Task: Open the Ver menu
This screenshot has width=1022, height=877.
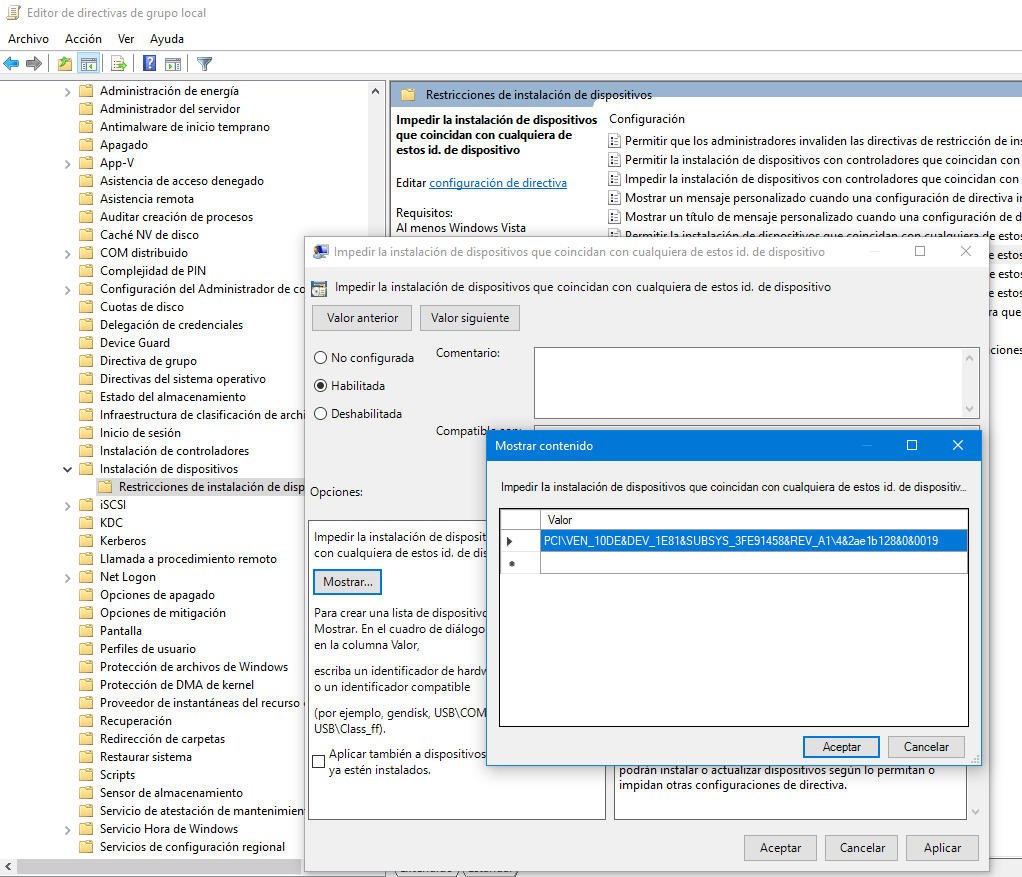Action: coord(126,38)
